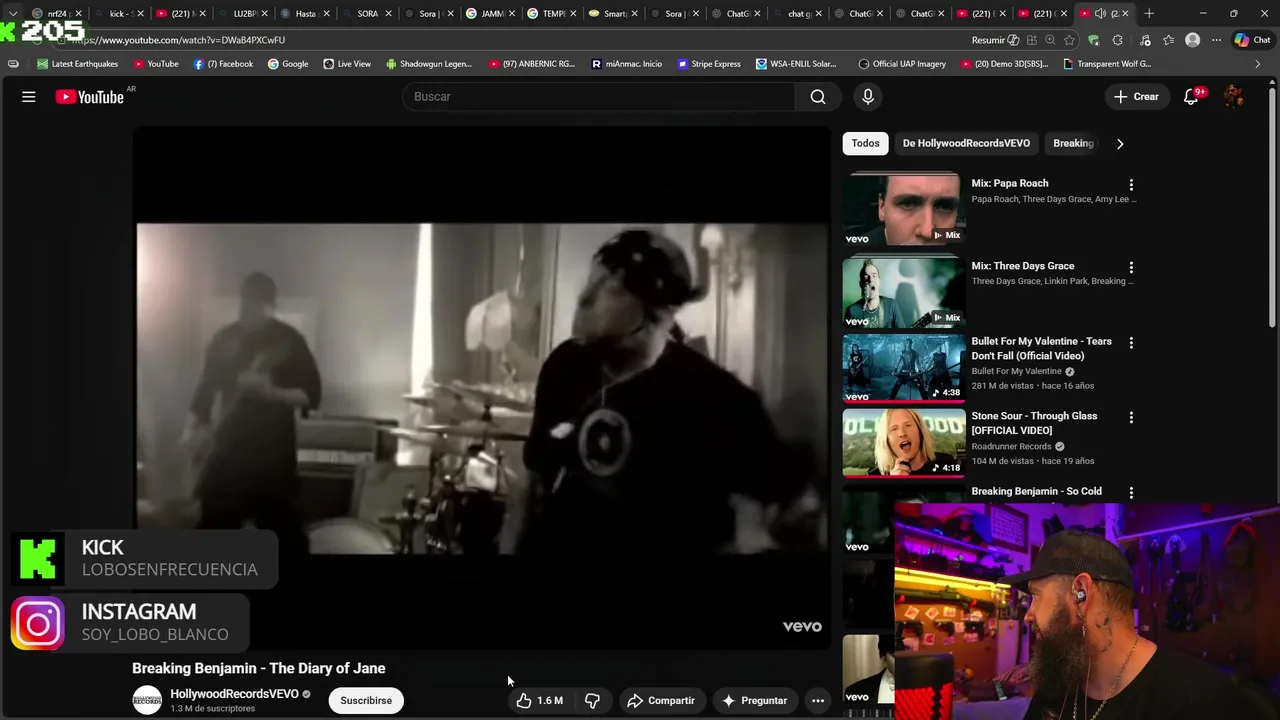Dislike the video with thumbs down
The width and height of the screenshot is (1280, 720).
(592, 701)
